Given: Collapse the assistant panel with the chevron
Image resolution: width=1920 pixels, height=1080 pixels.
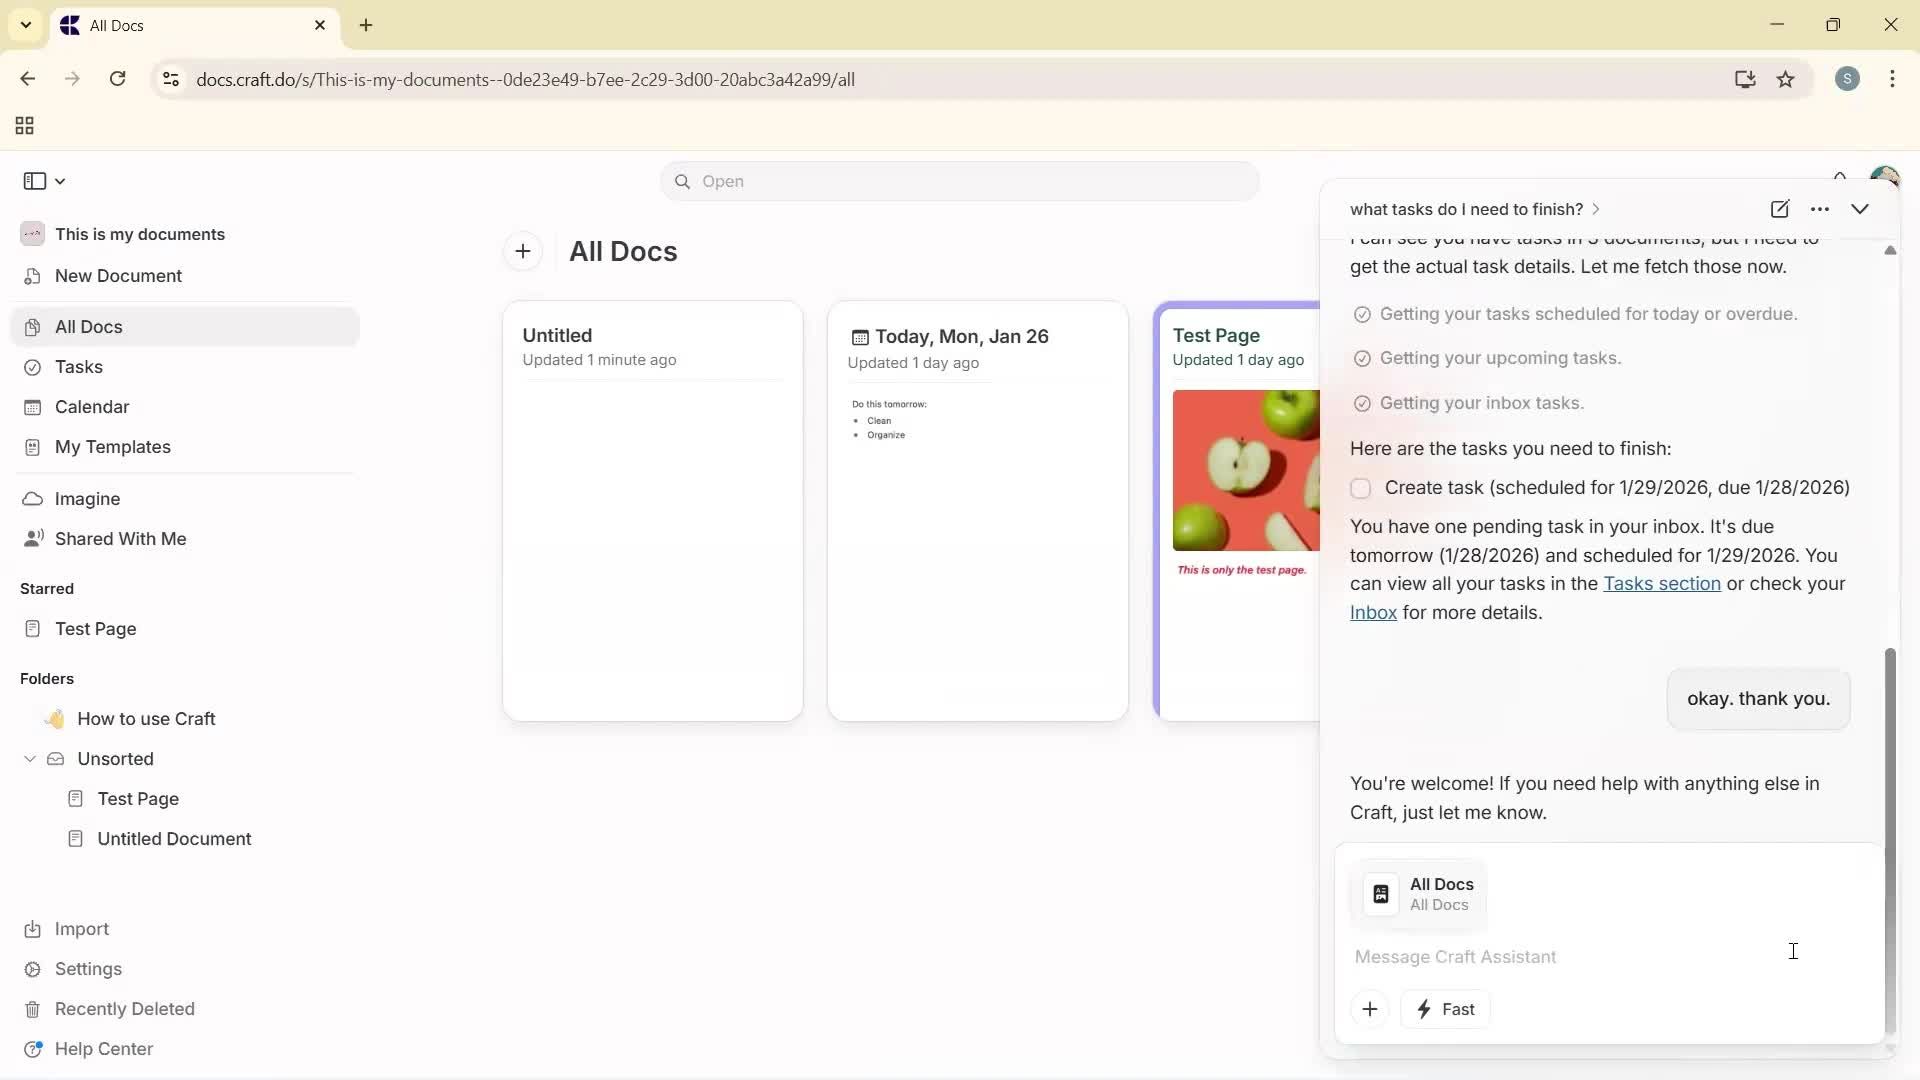Looking at the screenshot, I should 1861,209.
